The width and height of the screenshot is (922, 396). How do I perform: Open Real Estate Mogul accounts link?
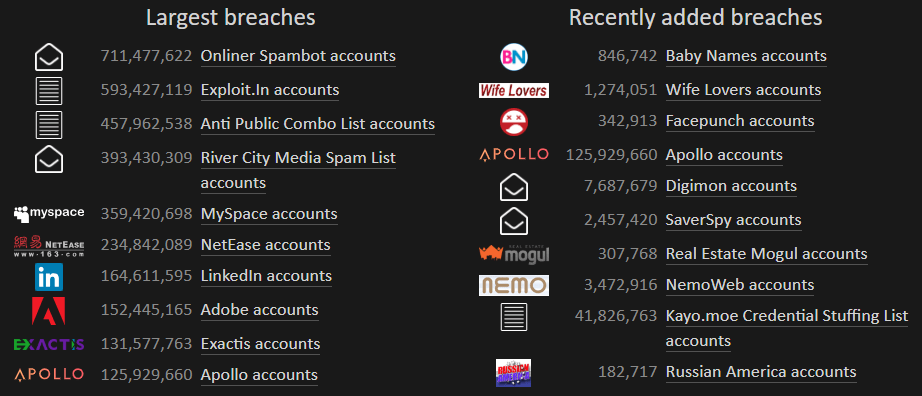766,254
